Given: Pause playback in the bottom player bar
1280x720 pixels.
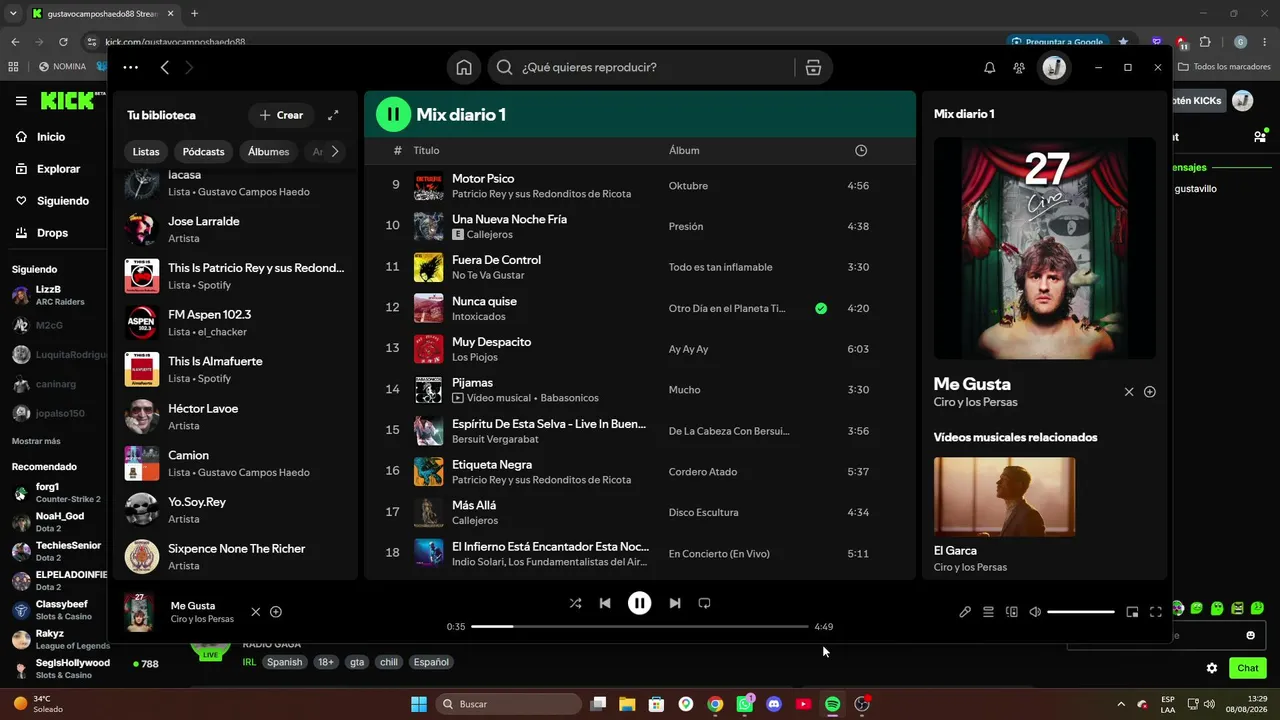Looking at the screenshot, I should click(x=639, y=603).
